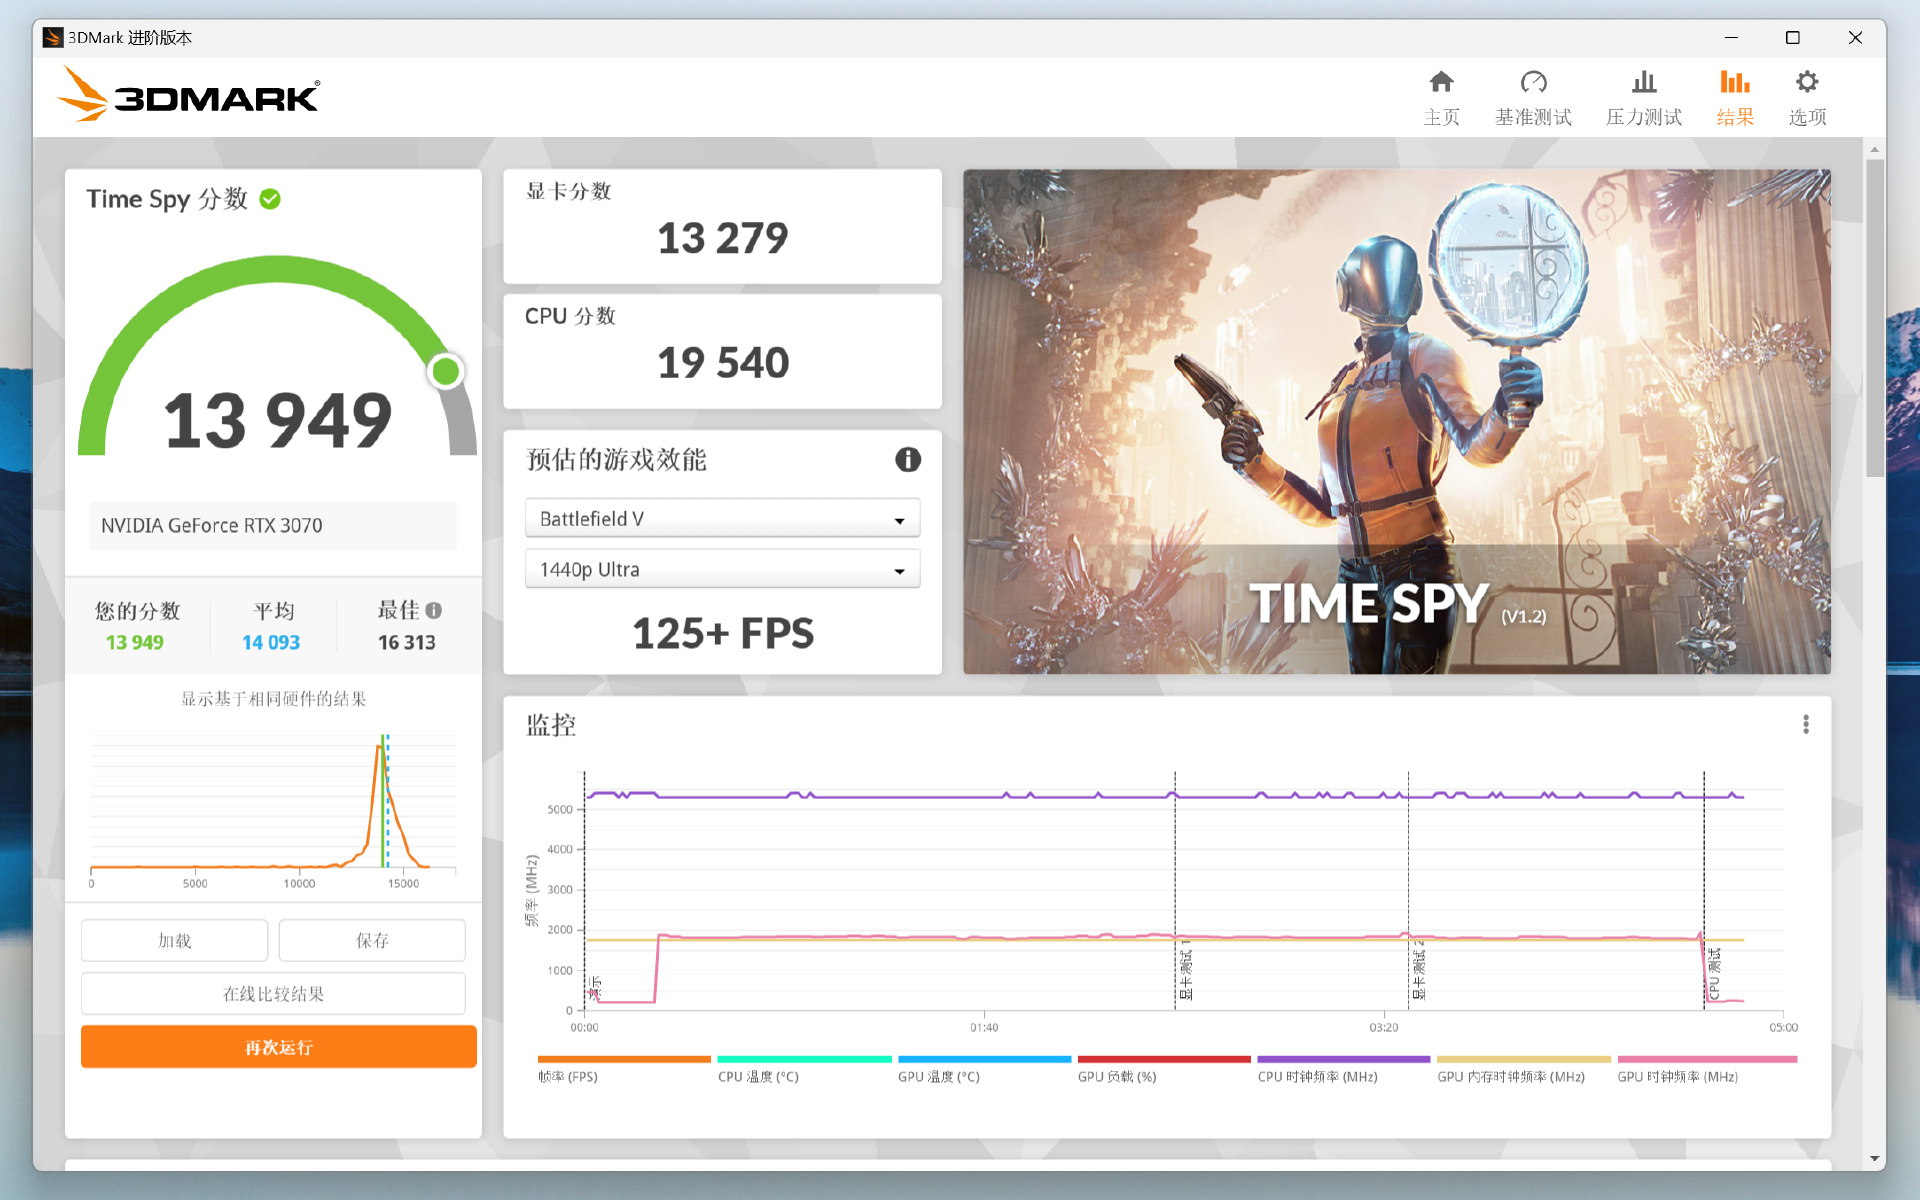Click the 保存 save button
The width and height of the screenshot is (1920, 1200).
(x=372, y=940)
